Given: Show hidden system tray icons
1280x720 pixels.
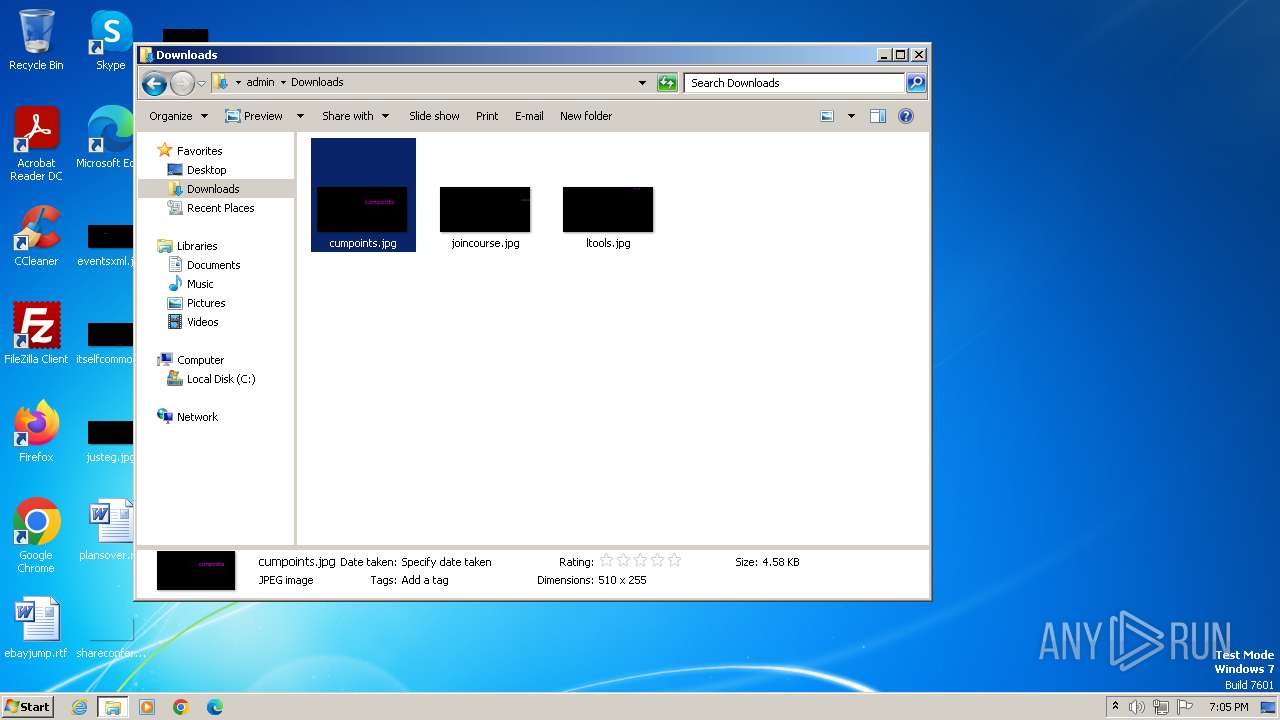Looking at the screenshot, I should click(1115, 707).
